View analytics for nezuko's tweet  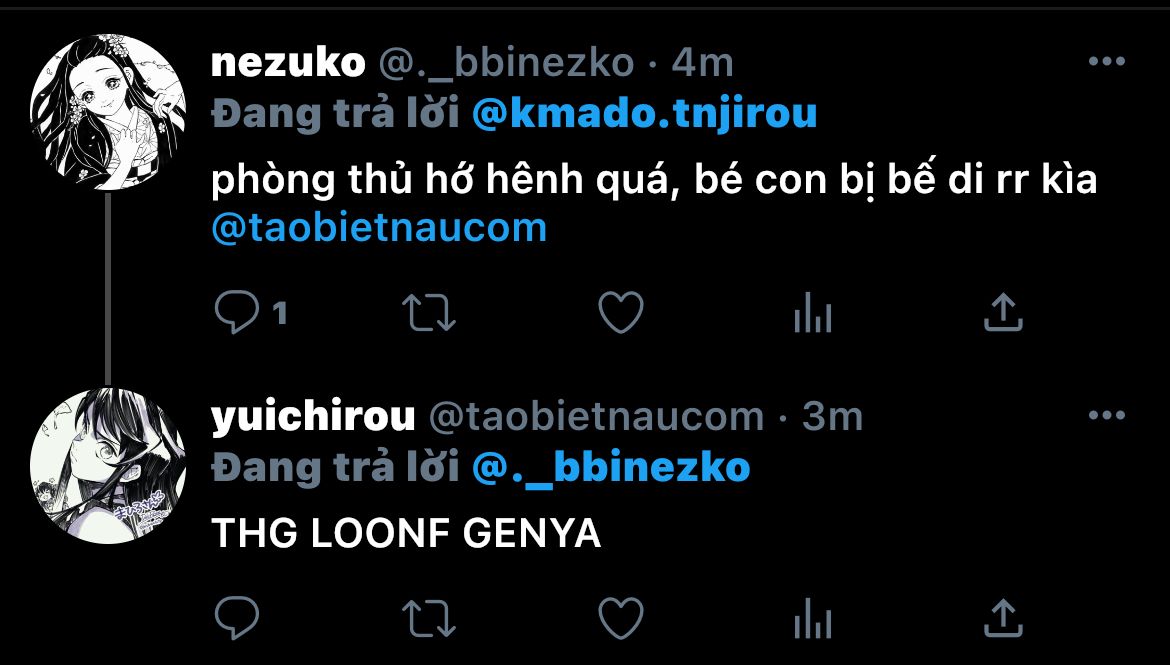click(812, 314)
